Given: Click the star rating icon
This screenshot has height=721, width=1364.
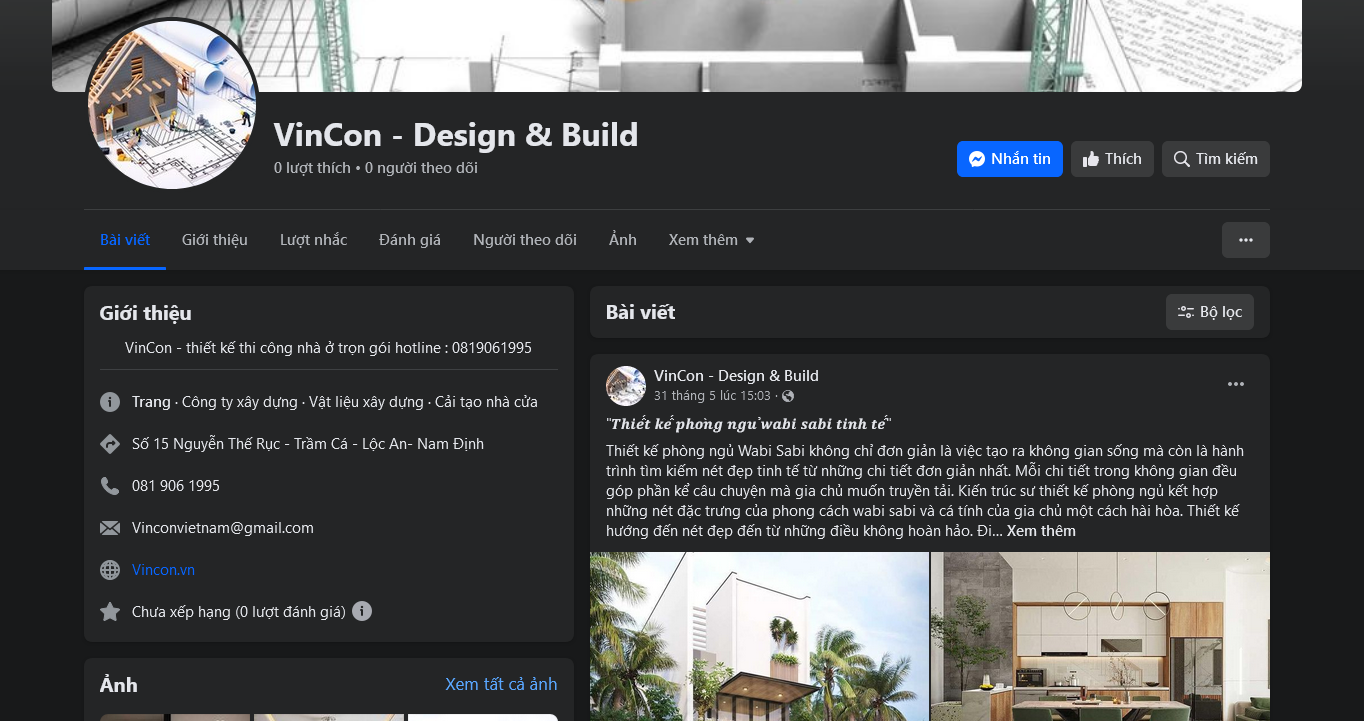Looking at the screenshot, I should click(x=110, y=612).
